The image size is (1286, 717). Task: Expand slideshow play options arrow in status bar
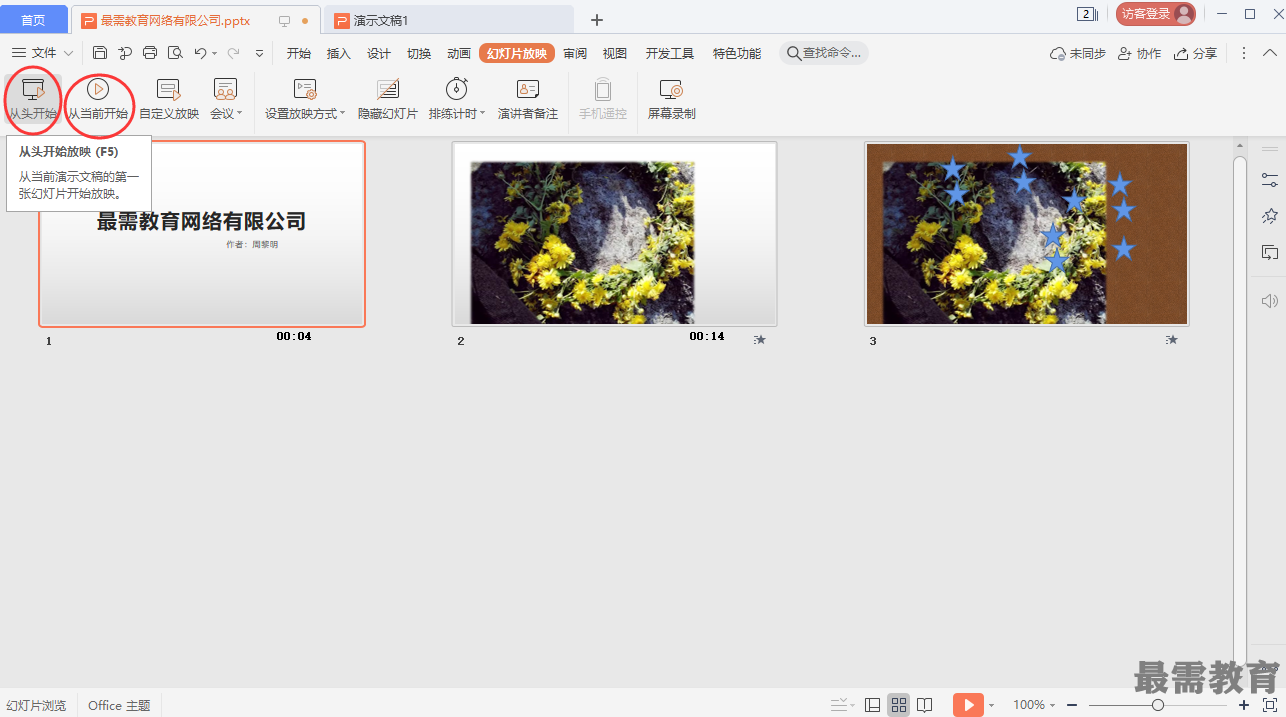pyautogui.click(x=991, y=706)
